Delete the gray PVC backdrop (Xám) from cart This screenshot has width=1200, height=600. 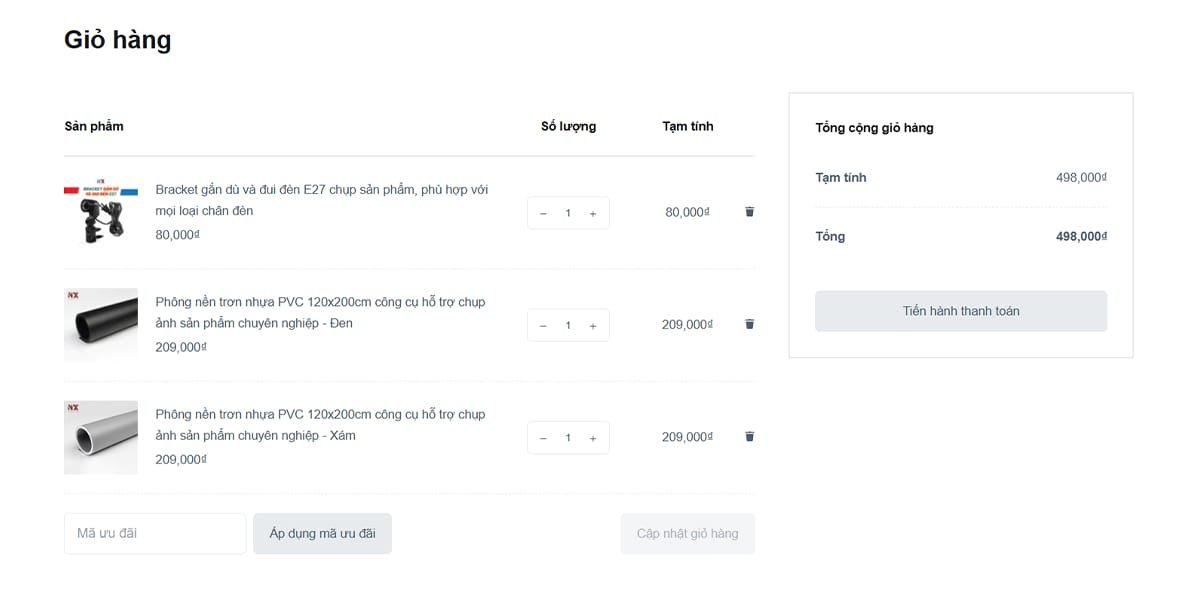(750, 436)
